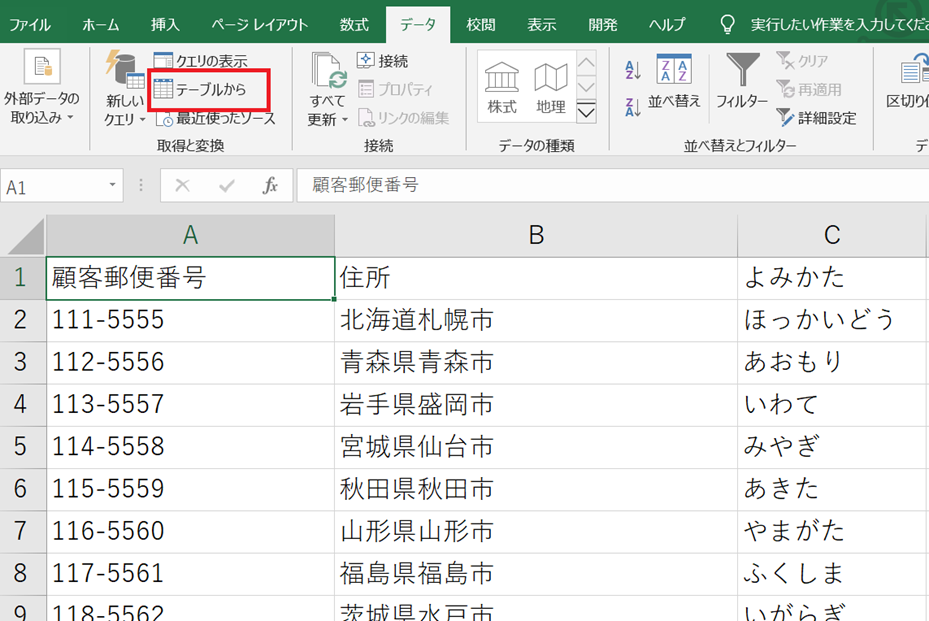Click Advanced (詳細設定) filter button
The height and width of the screenshot is (621, 929).
(x=817, y=118)
